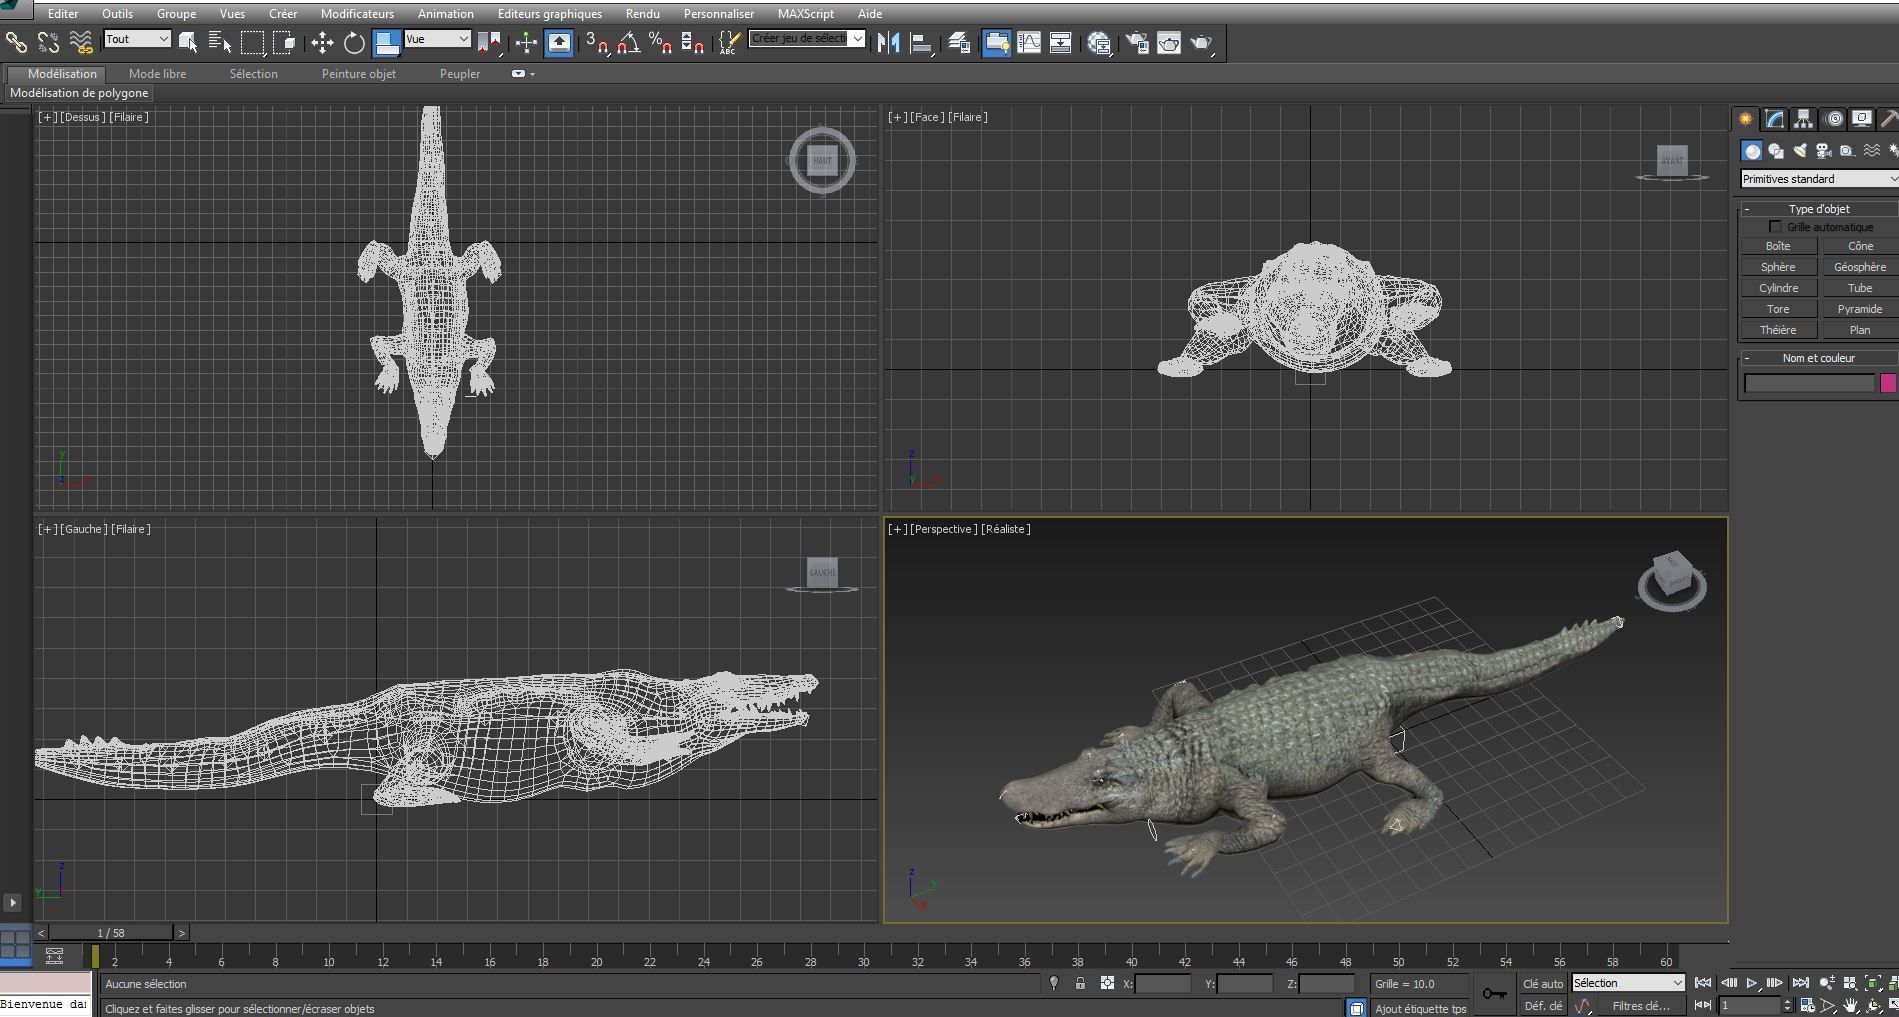Click the Select and Manipulate icon
The image size is (1899, 1017).
tap(526, 42)
